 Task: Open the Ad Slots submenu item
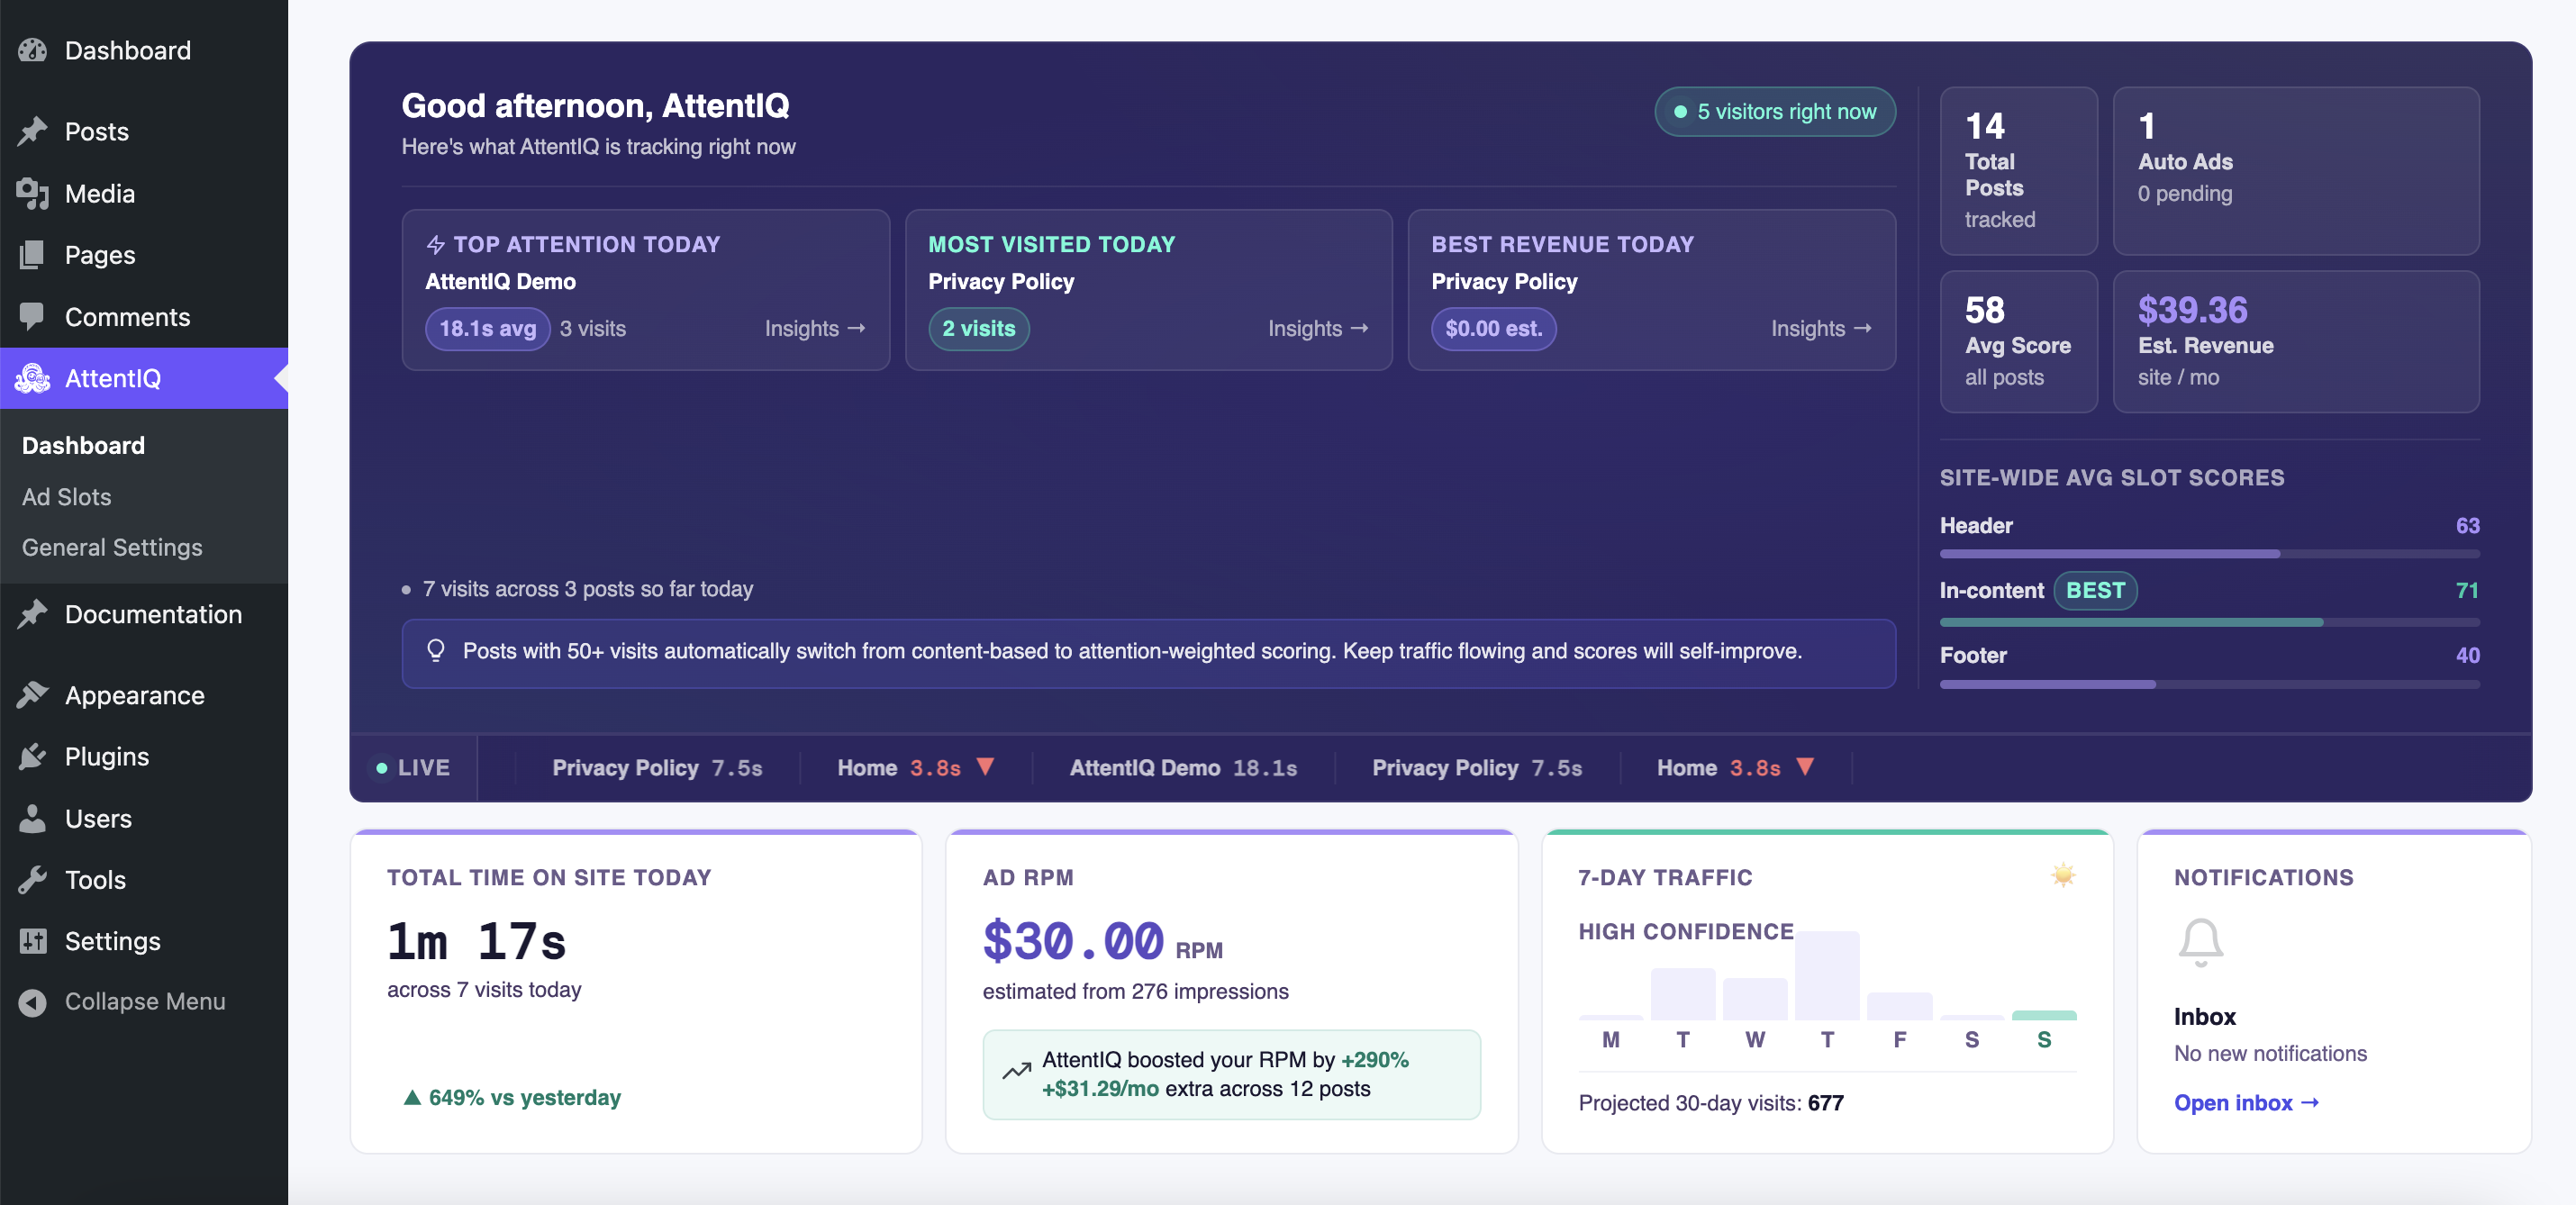(x=66, y=496)
